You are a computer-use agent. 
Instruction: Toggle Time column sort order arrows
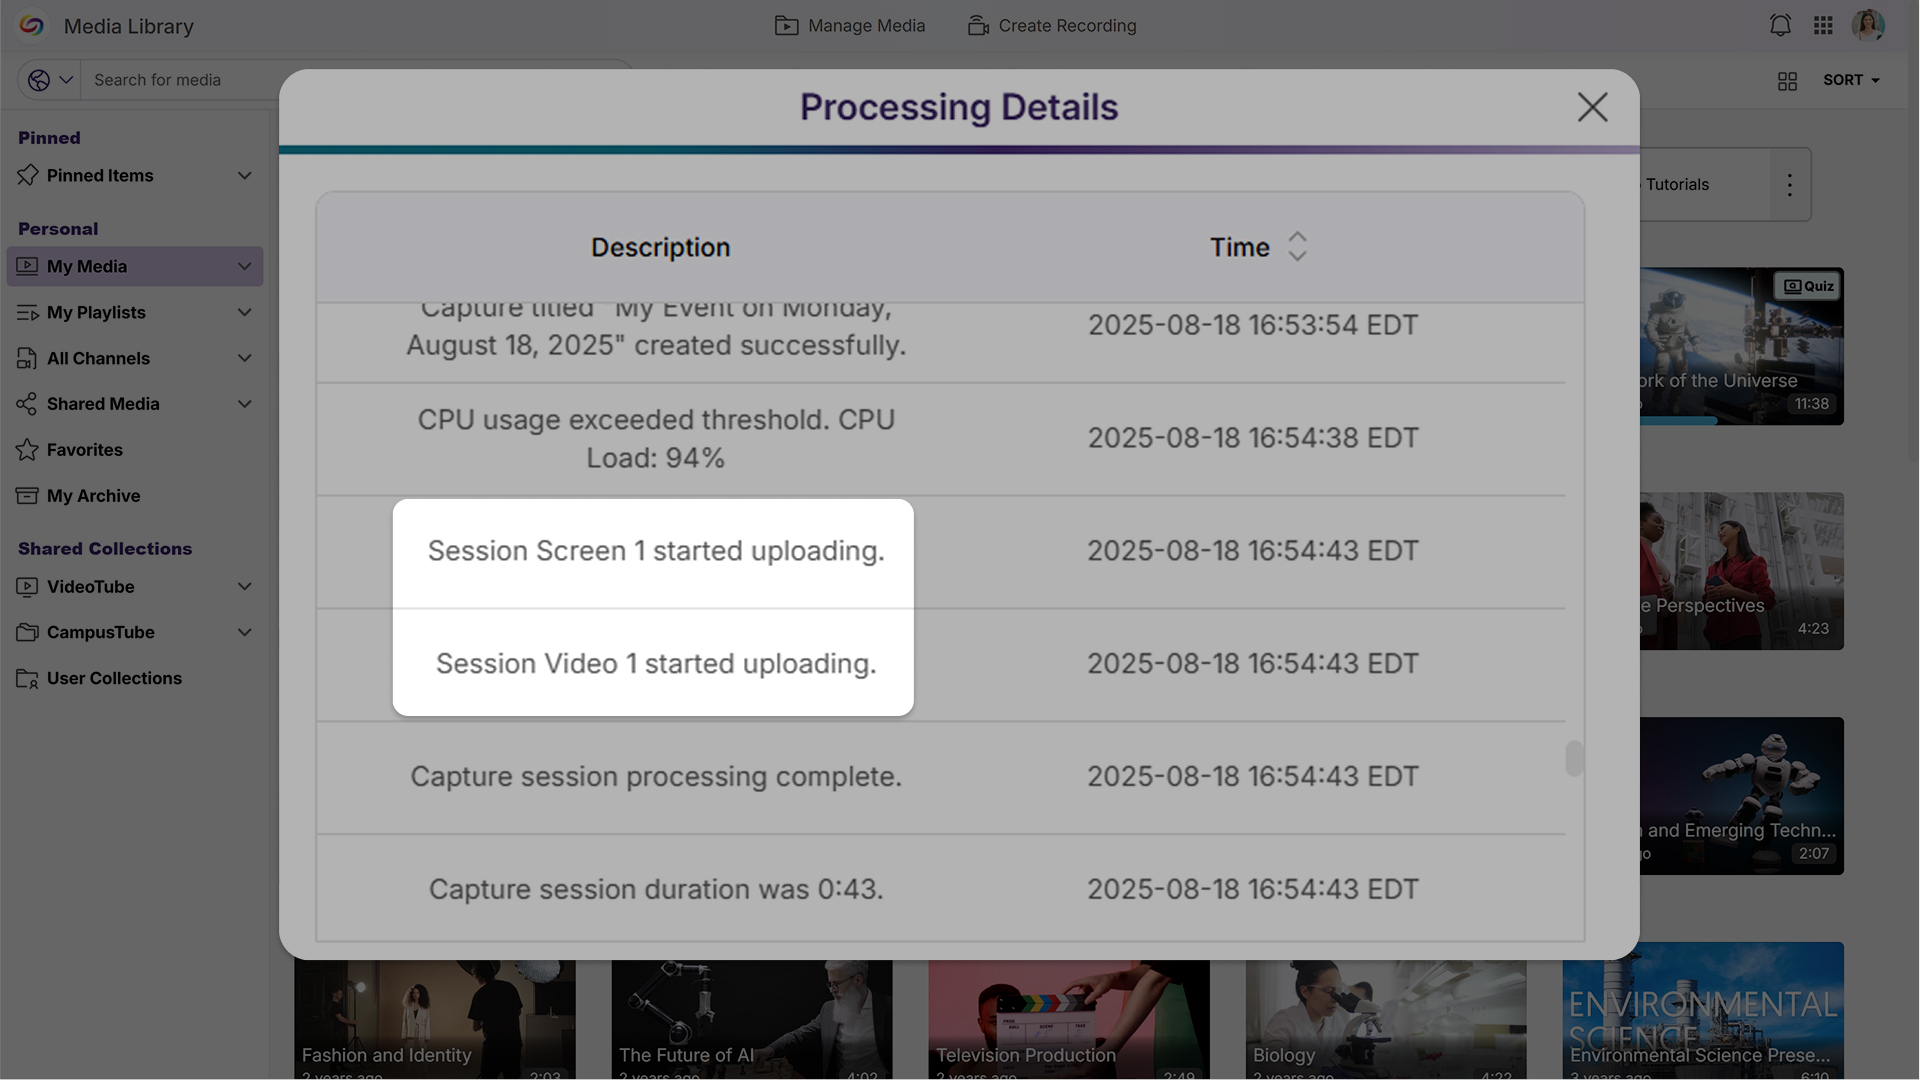point(1297,247)
